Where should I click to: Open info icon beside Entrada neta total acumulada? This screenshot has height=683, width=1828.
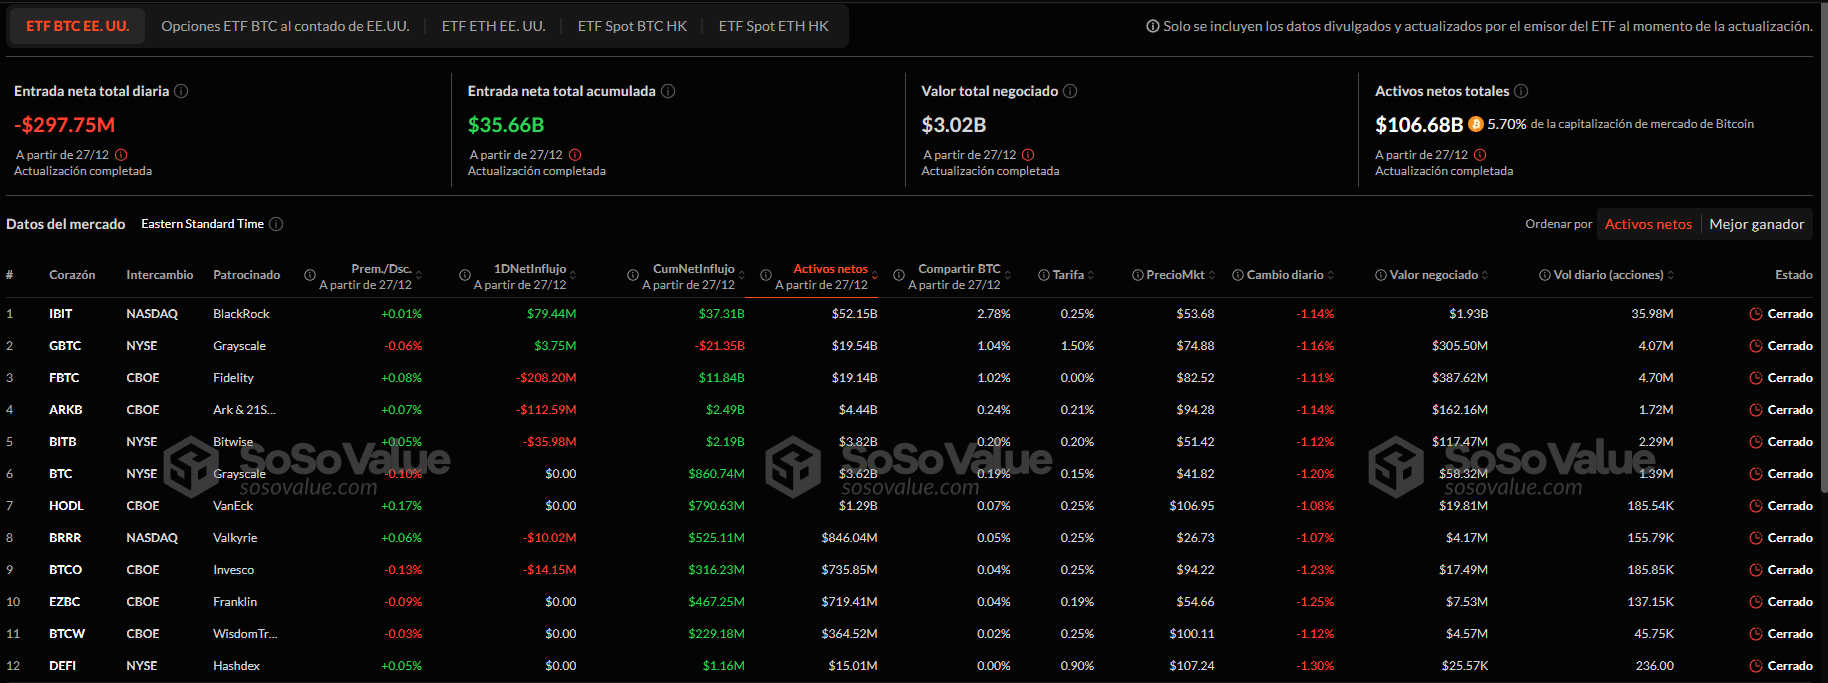click(x=668, y=91)
